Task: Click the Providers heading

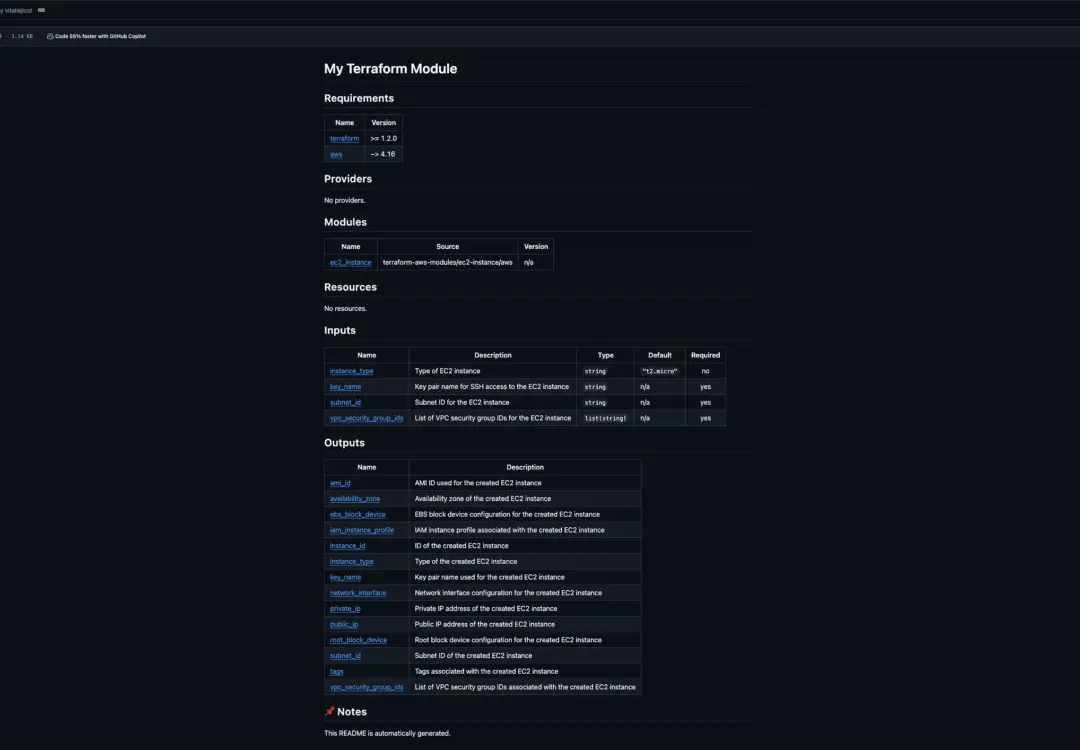Action: (x=348, y=179)
